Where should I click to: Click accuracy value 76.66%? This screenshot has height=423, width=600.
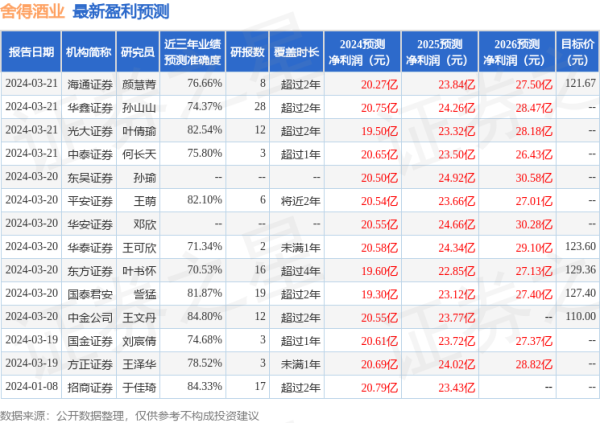(x=205, y=83)
